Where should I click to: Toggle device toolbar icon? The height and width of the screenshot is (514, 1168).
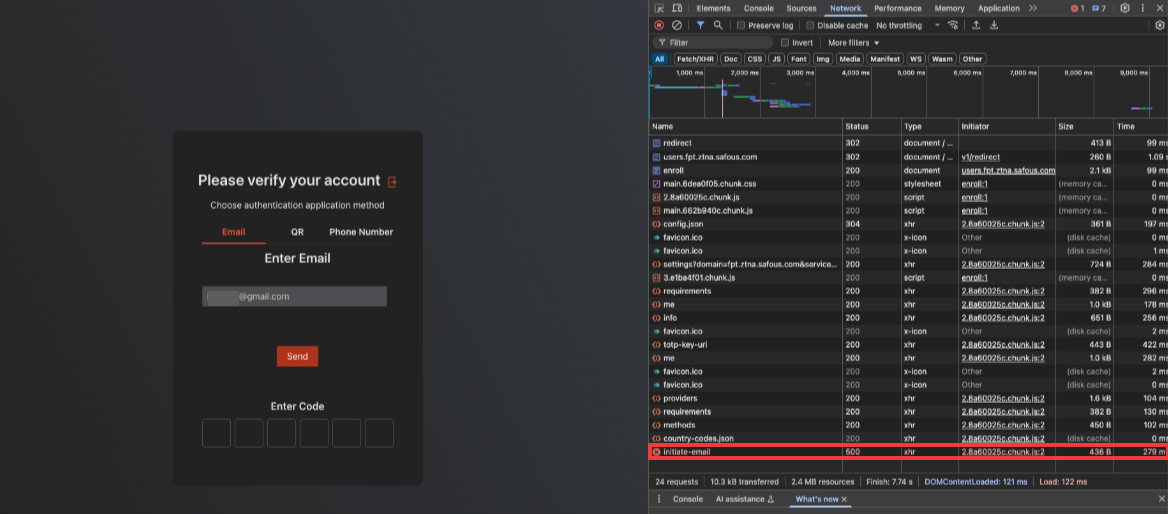[677, 8]
